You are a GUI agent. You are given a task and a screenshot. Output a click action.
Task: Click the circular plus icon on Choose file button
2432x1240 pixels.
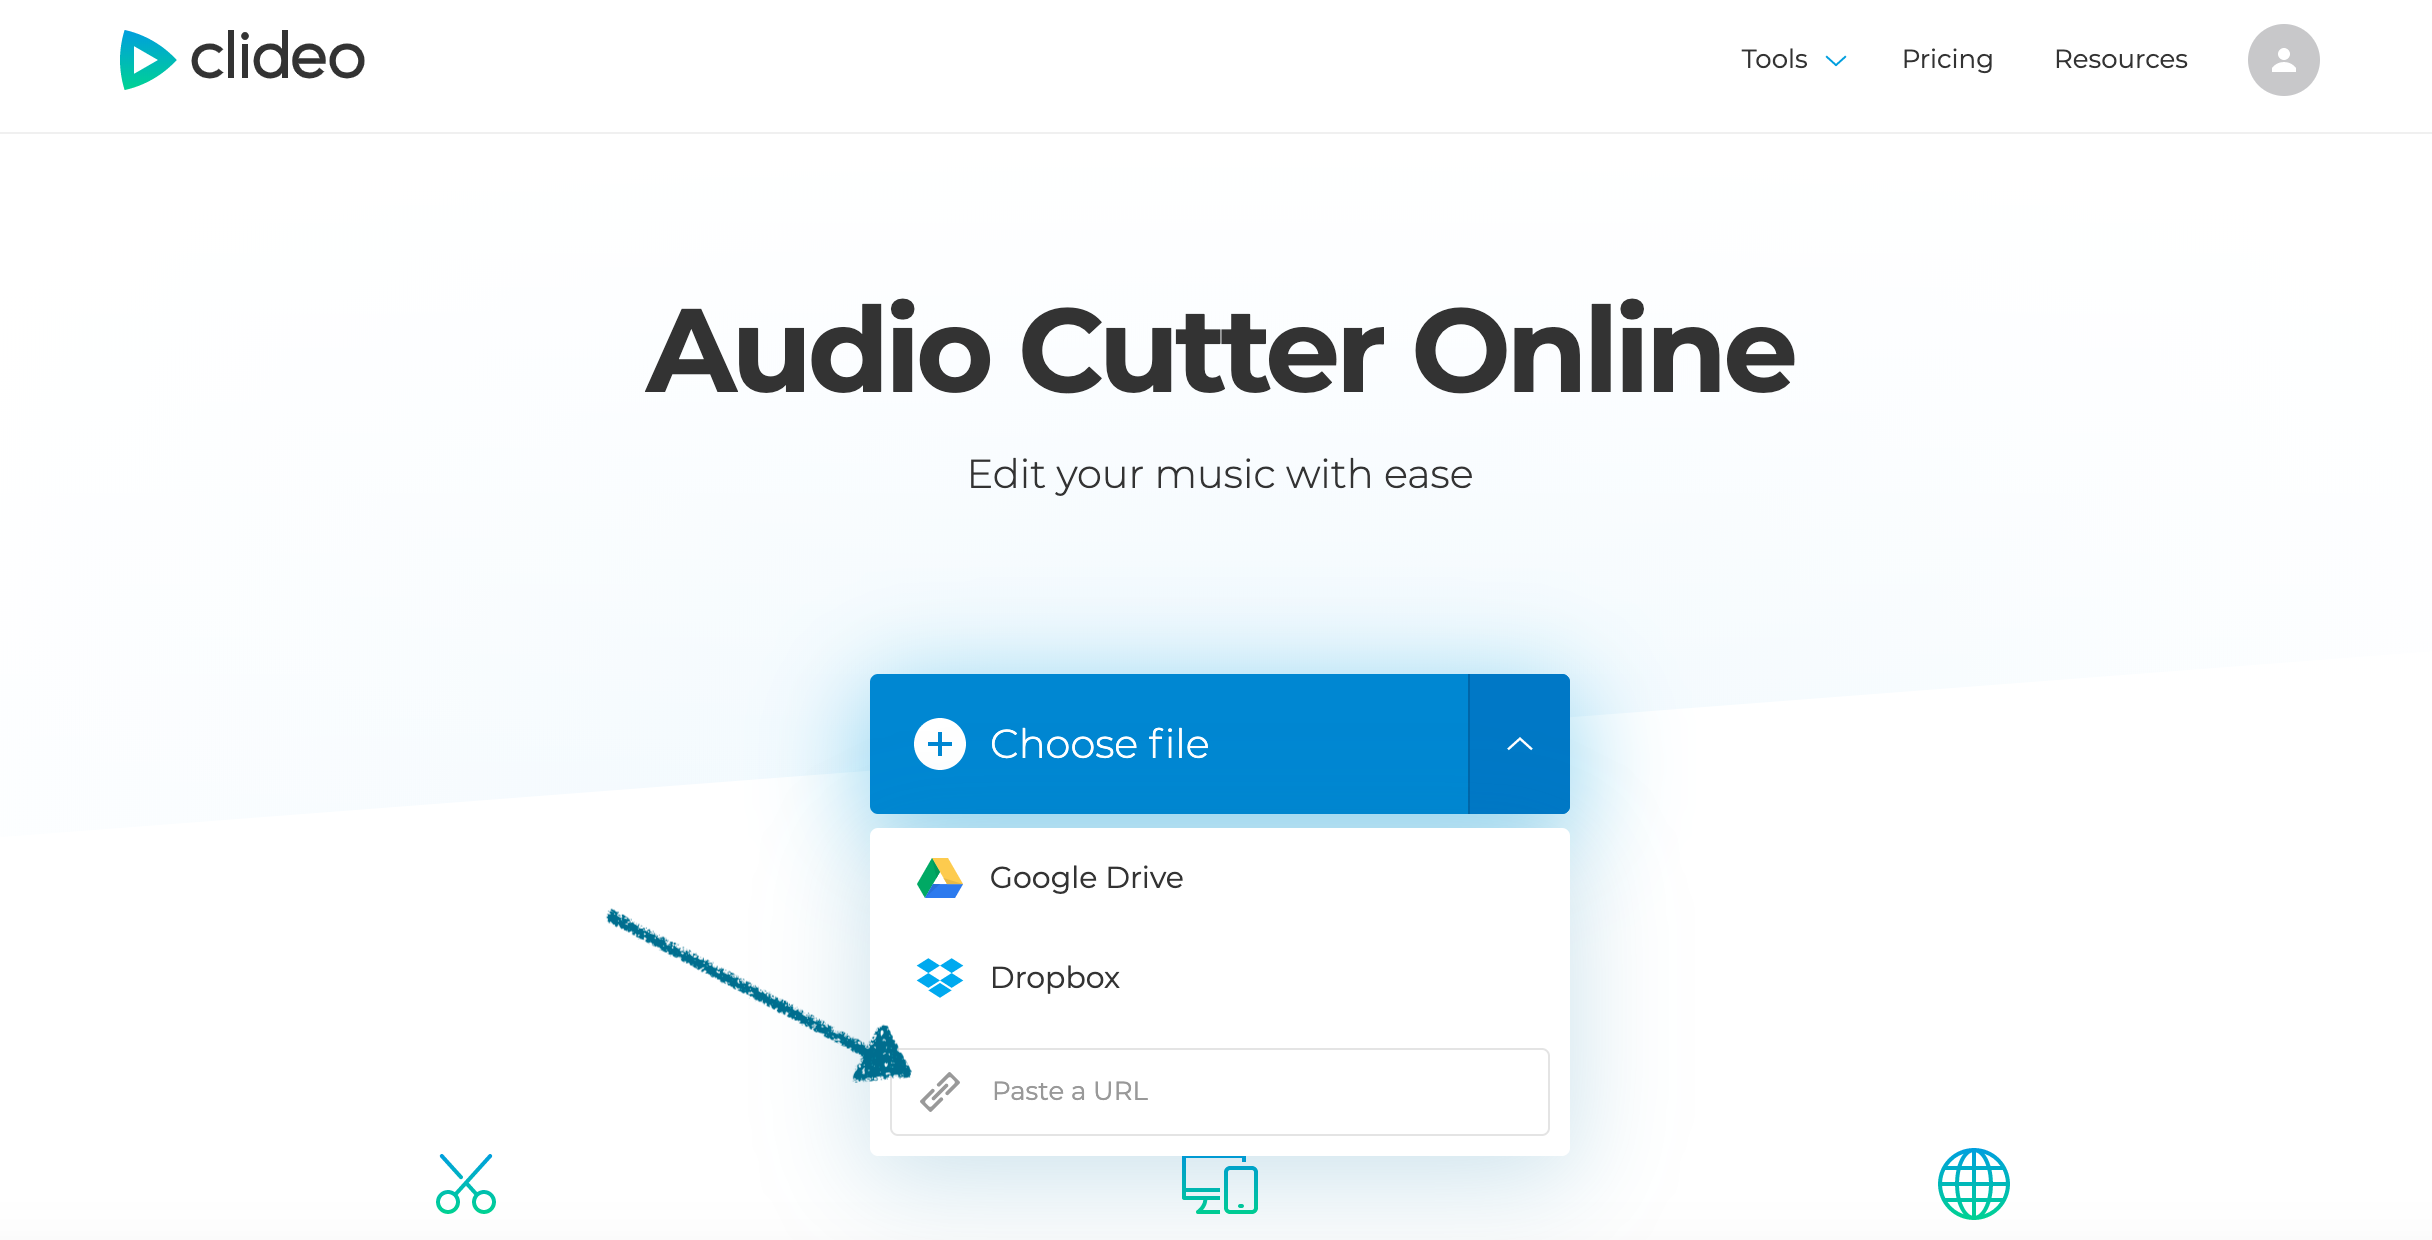pyautogui.click(x=936, y=742)
